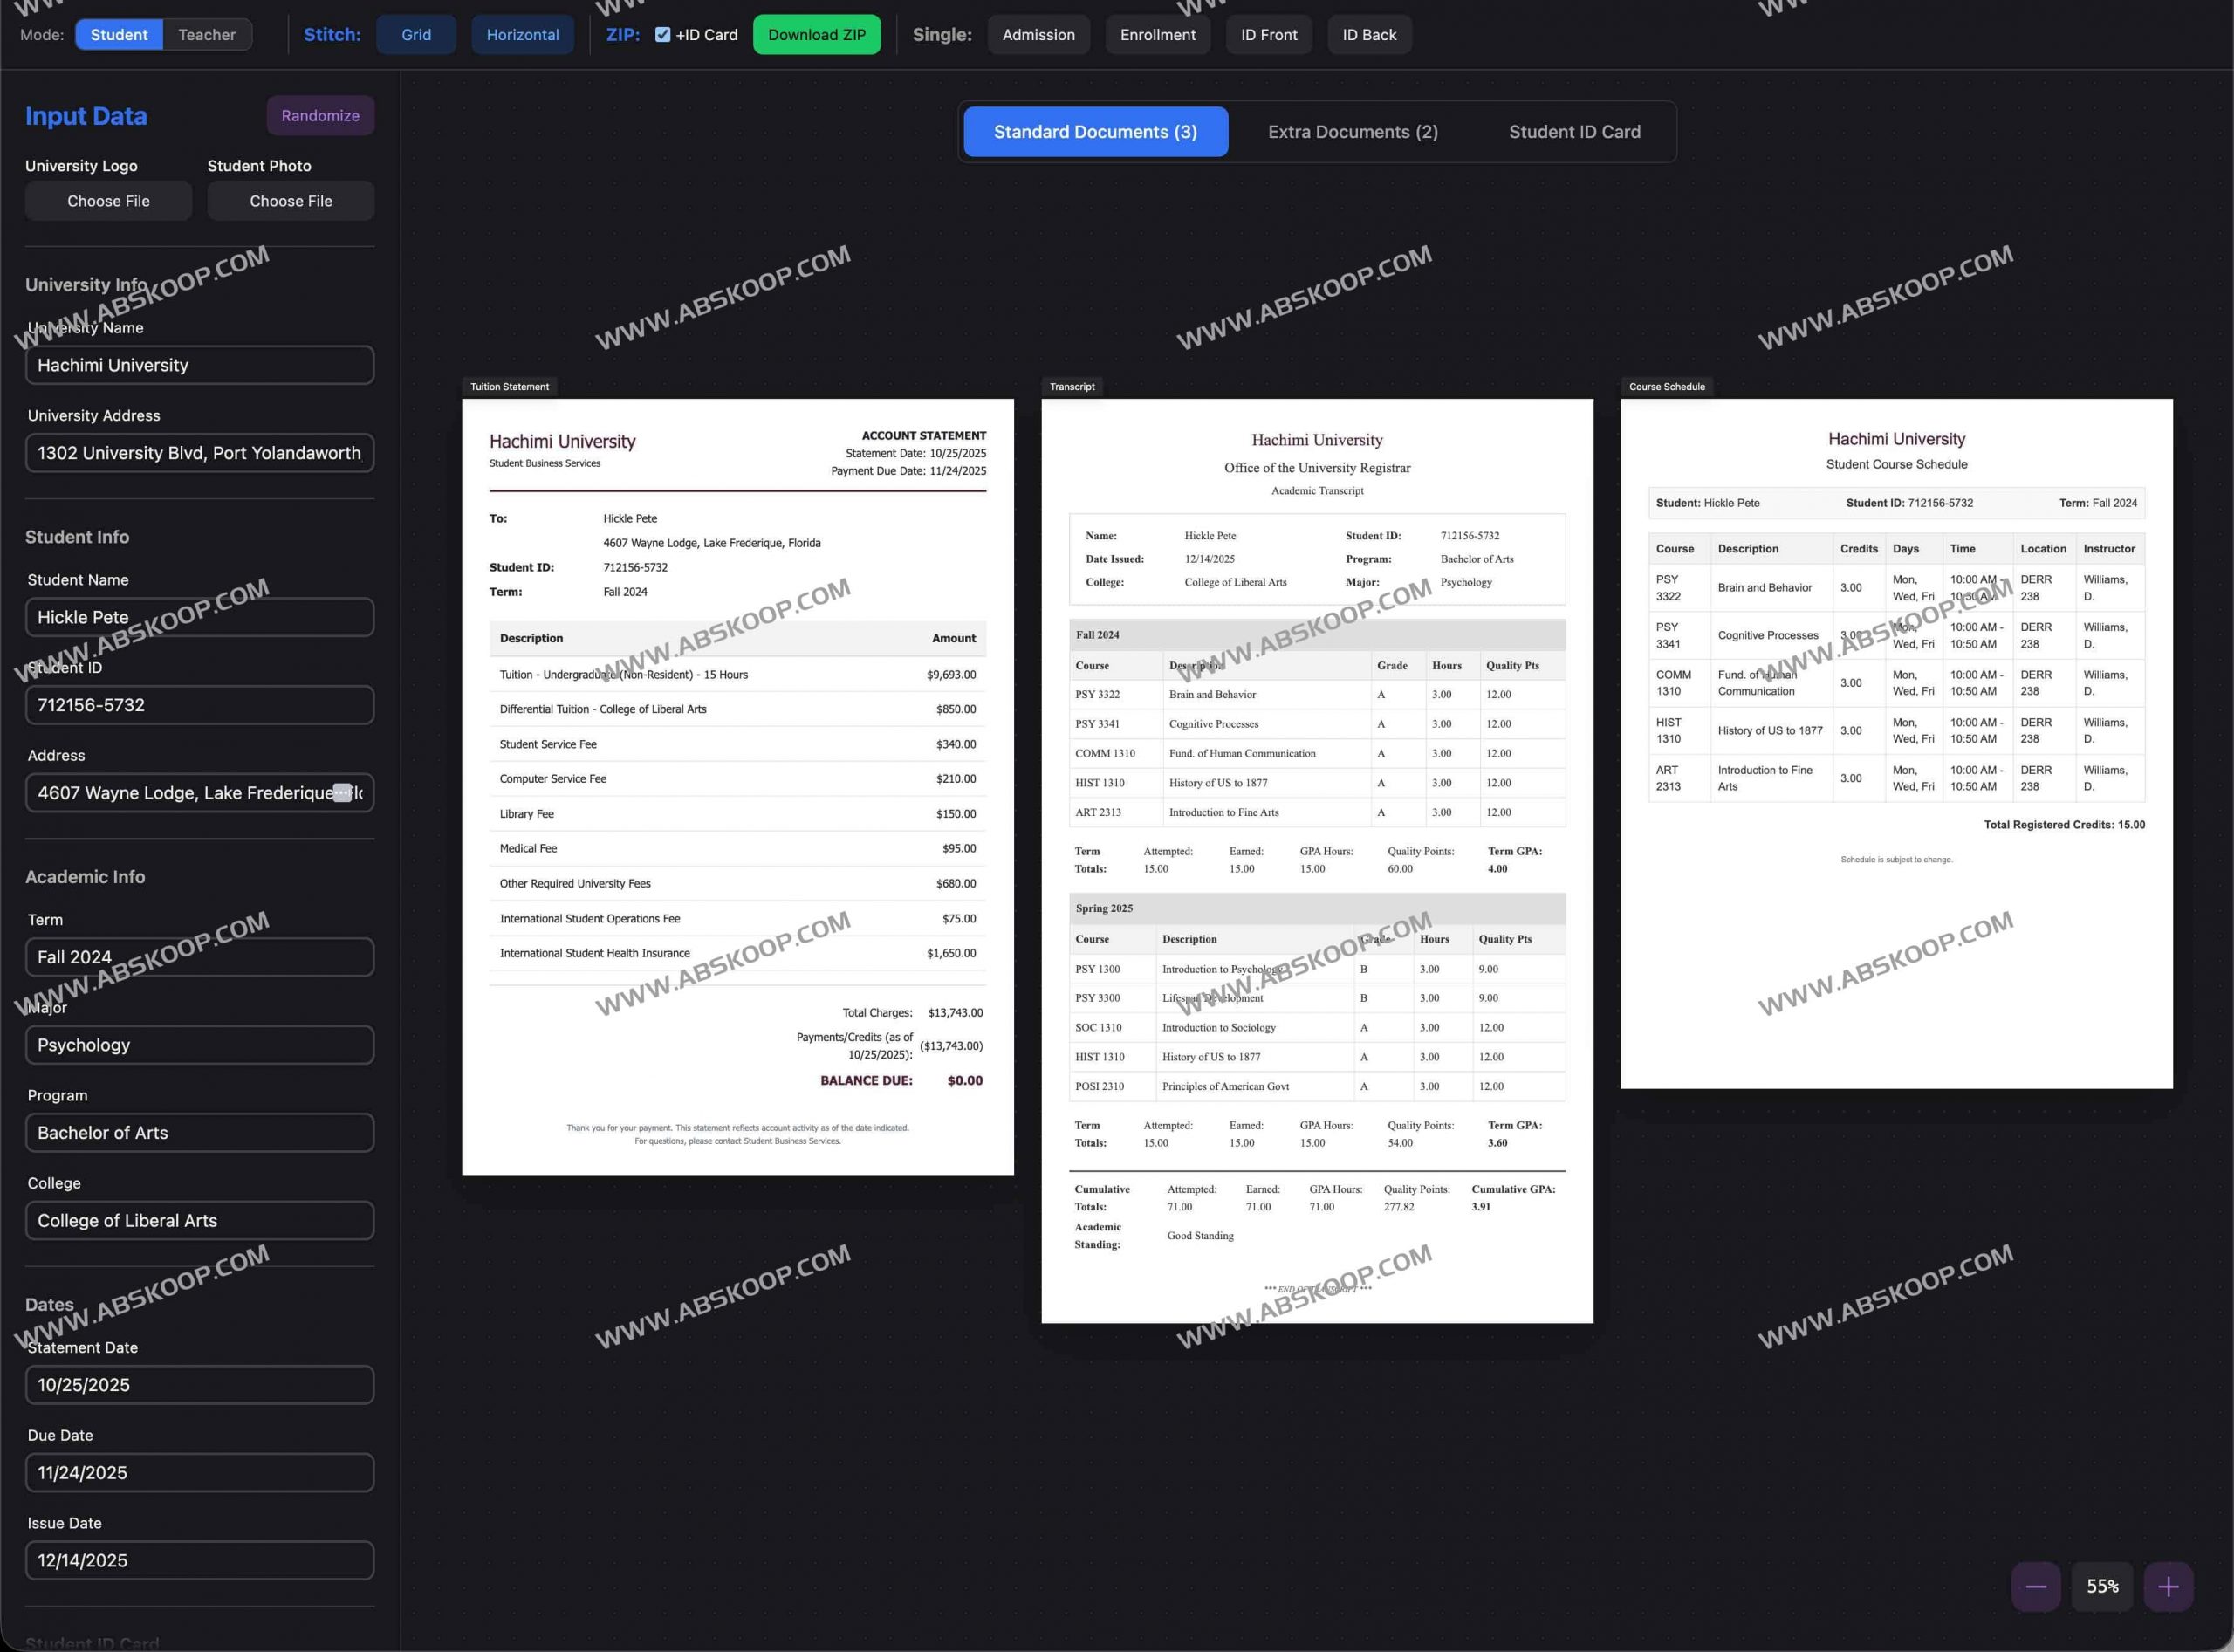Open Student ID Card tab
The width and height of the screenshot is (2234, 1652).
(x=1575, y=132)
